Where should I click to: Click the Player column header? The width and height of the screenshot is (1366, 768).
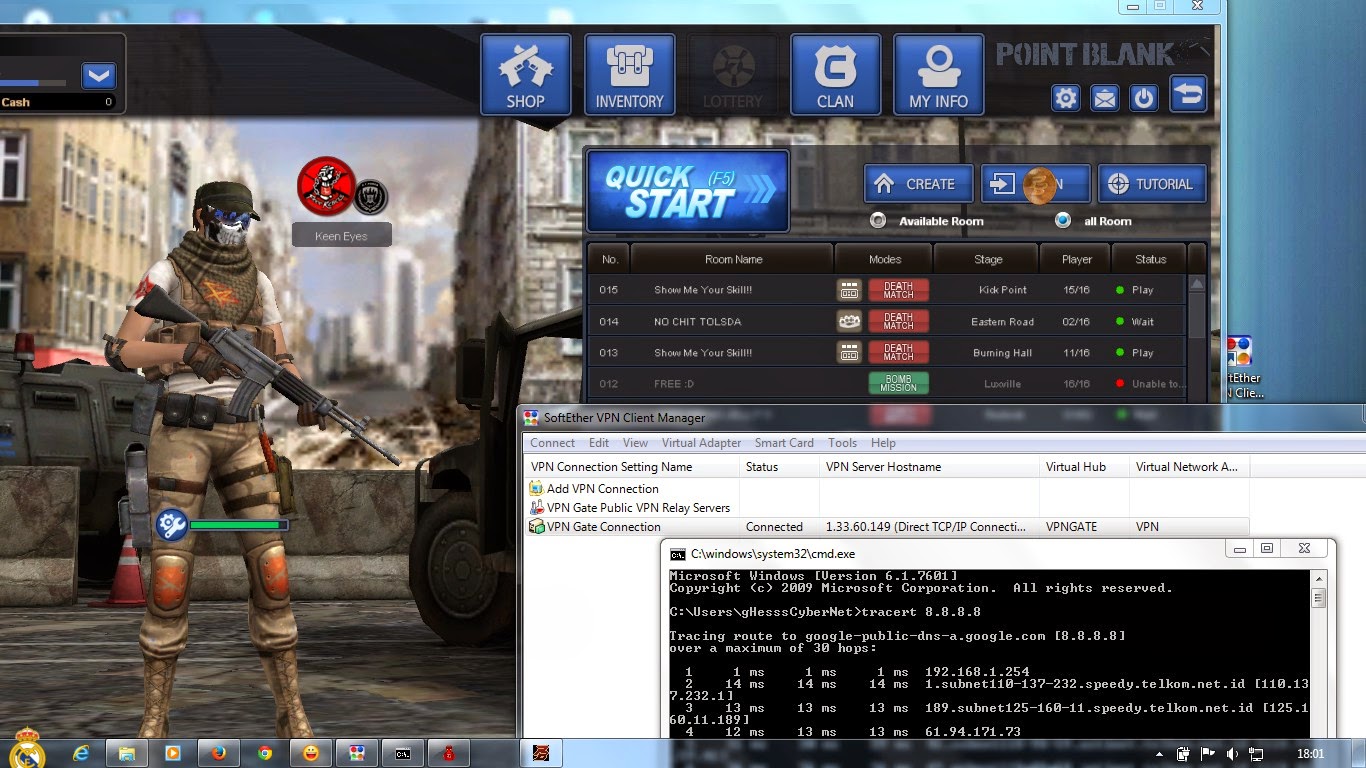1077,259
